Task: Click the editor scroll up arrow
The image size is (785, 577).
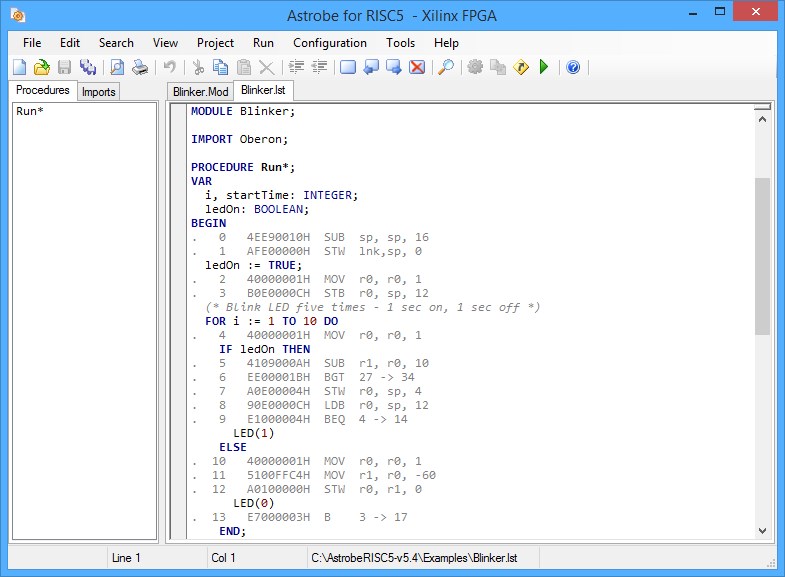Action: pyautogui.click(x=762, y=119)
